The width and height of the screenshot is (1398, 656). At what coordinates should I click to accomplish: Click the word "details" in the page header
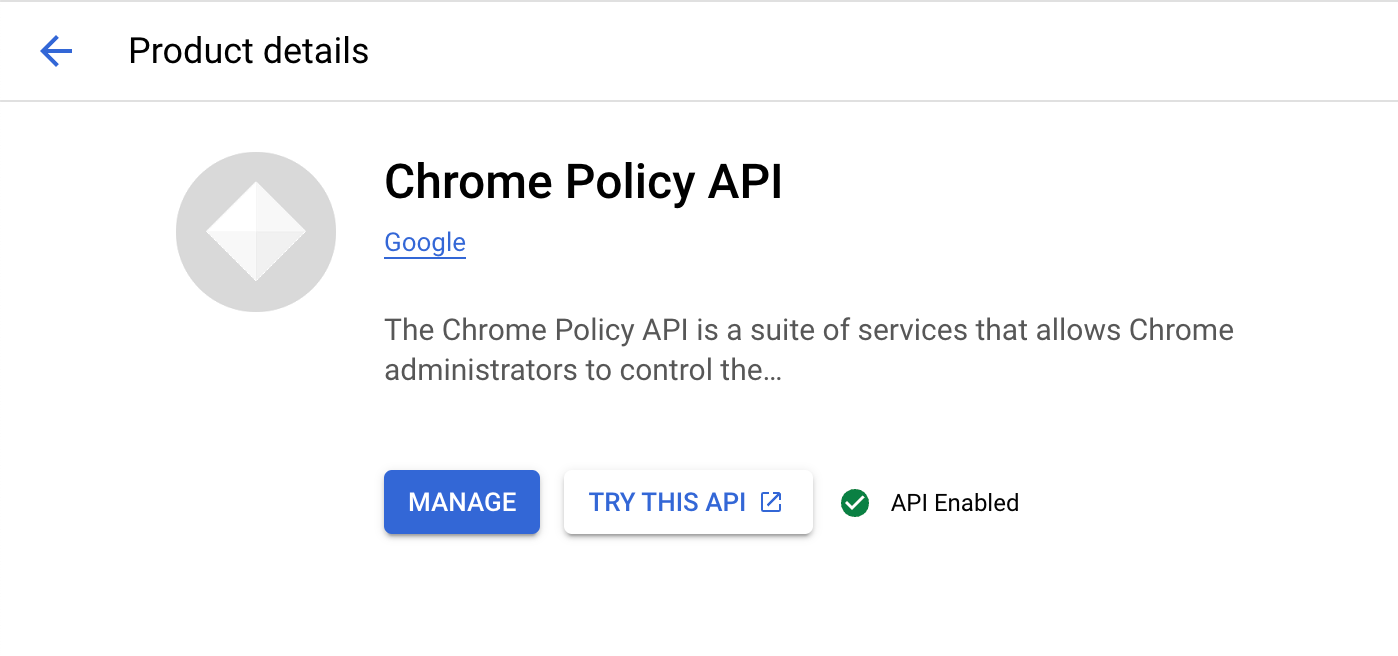(x=320, y=51)
